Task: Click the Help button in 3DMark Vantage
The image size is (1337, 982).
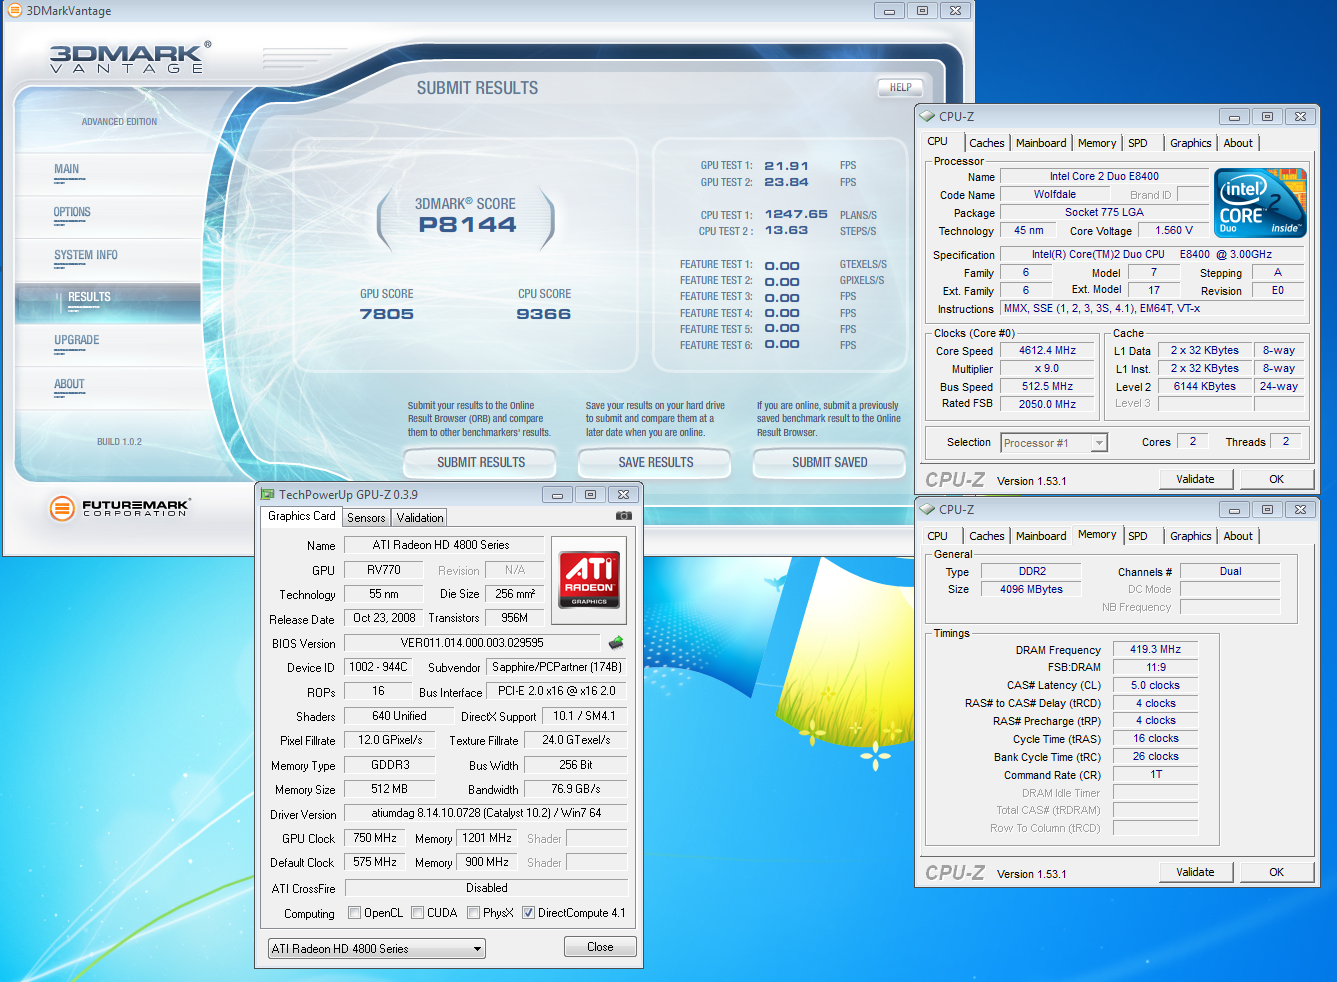Action: point(900,87)
